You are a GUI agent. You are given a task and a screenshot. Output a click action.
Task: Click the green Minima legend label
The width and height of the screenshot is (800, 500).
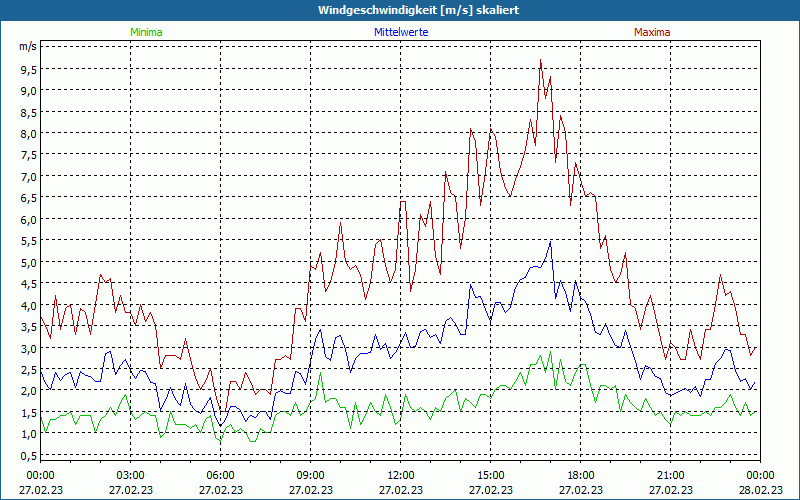point(146,32)
